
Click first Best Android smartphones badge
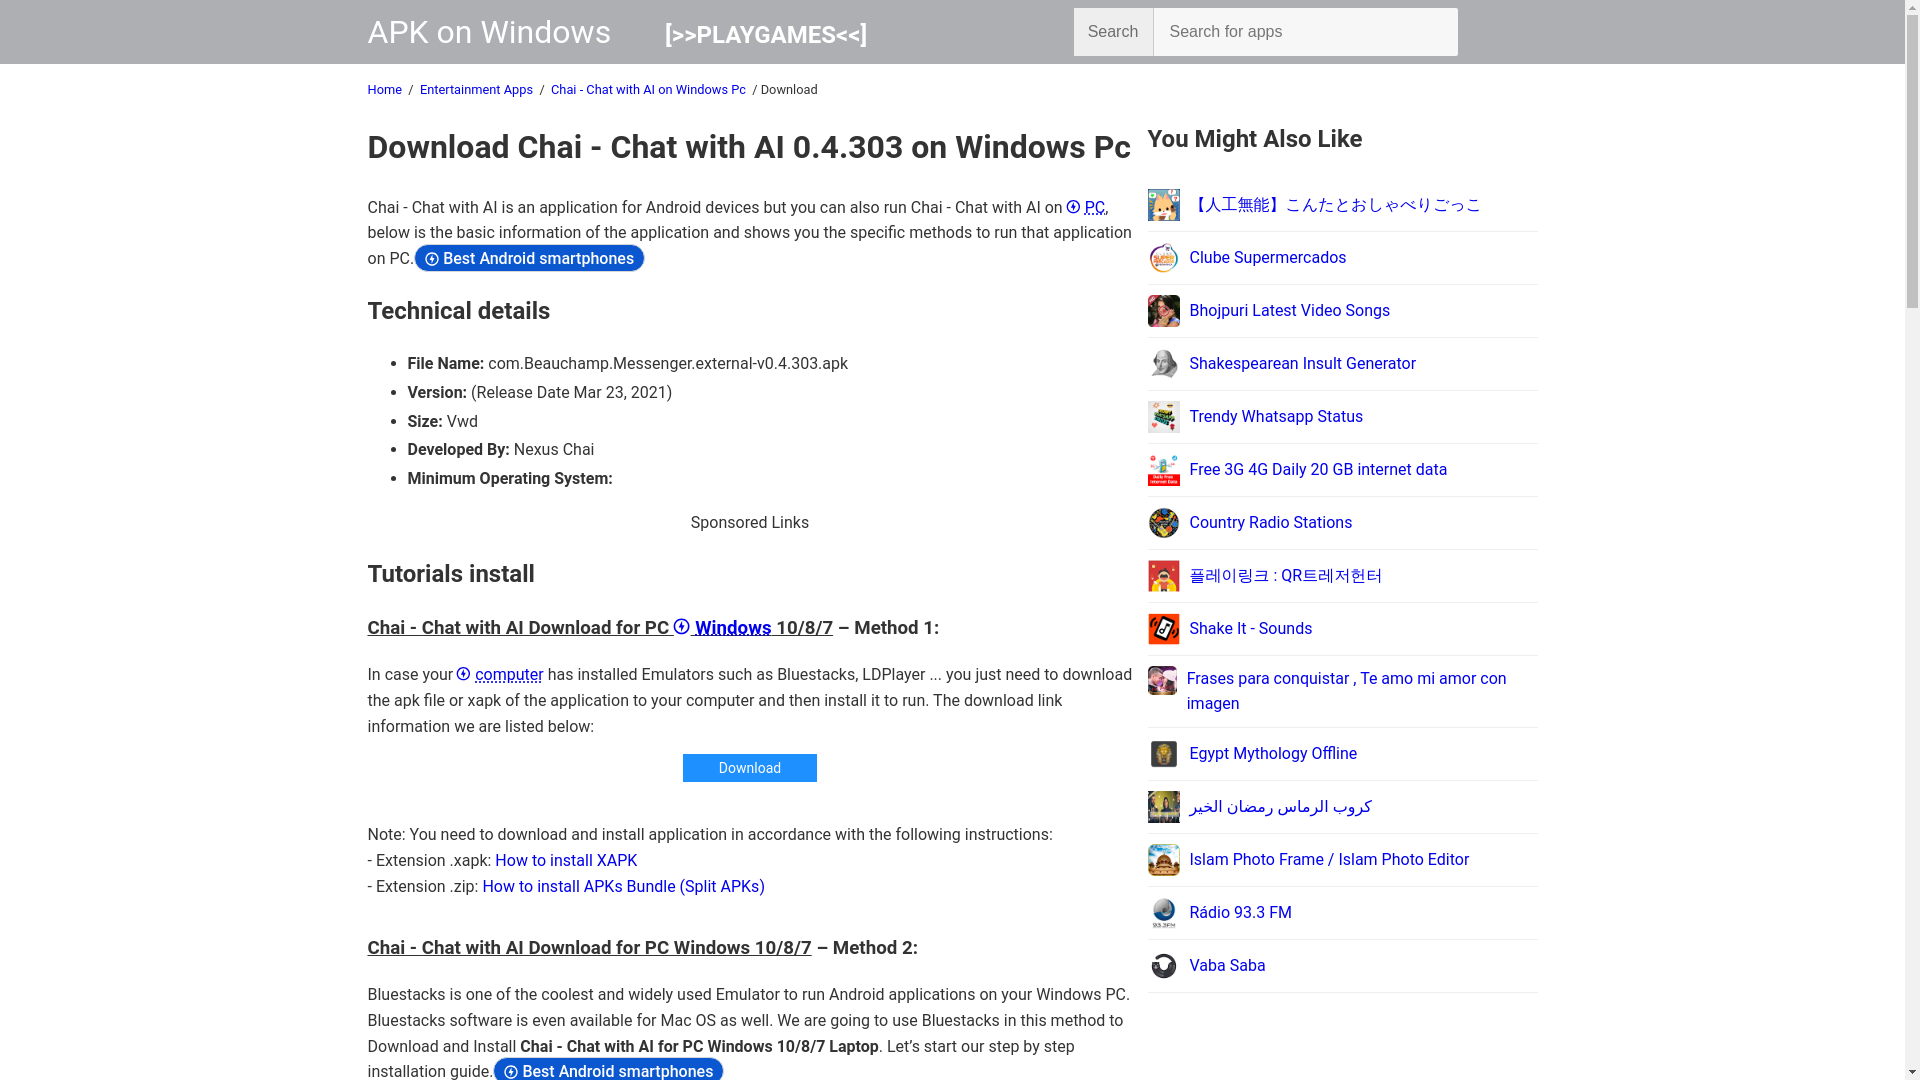(529, 259)
